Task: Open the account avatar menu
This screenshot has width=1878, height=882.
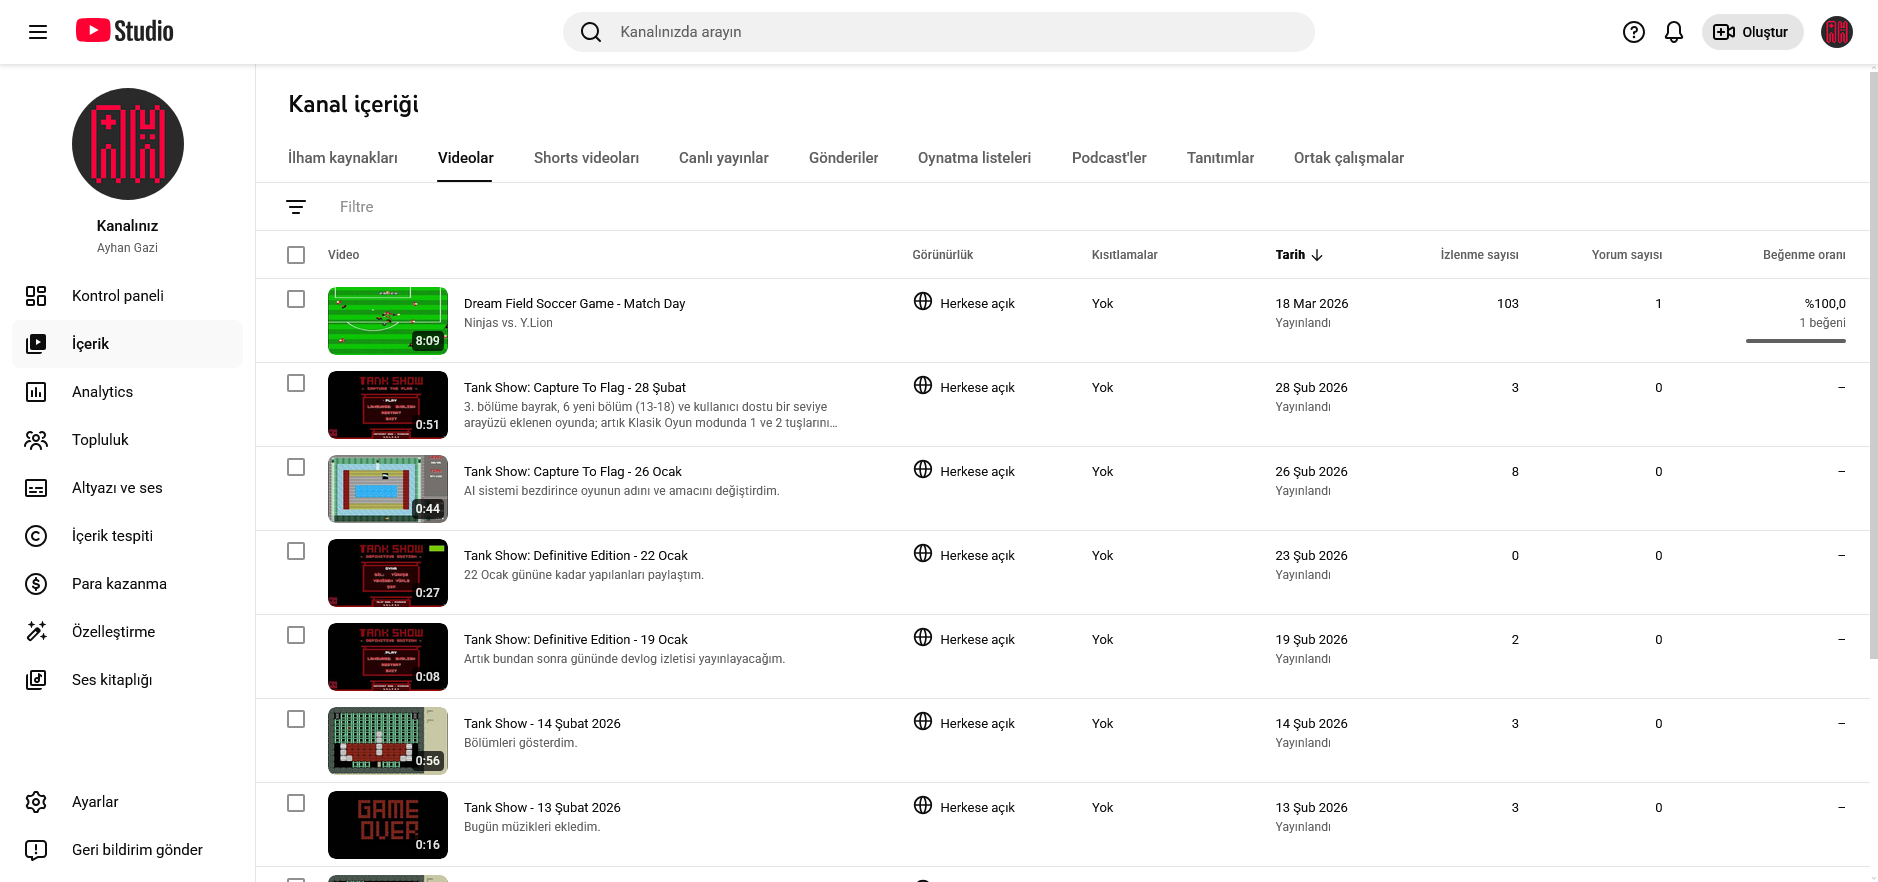Action: coord(1836,32)
